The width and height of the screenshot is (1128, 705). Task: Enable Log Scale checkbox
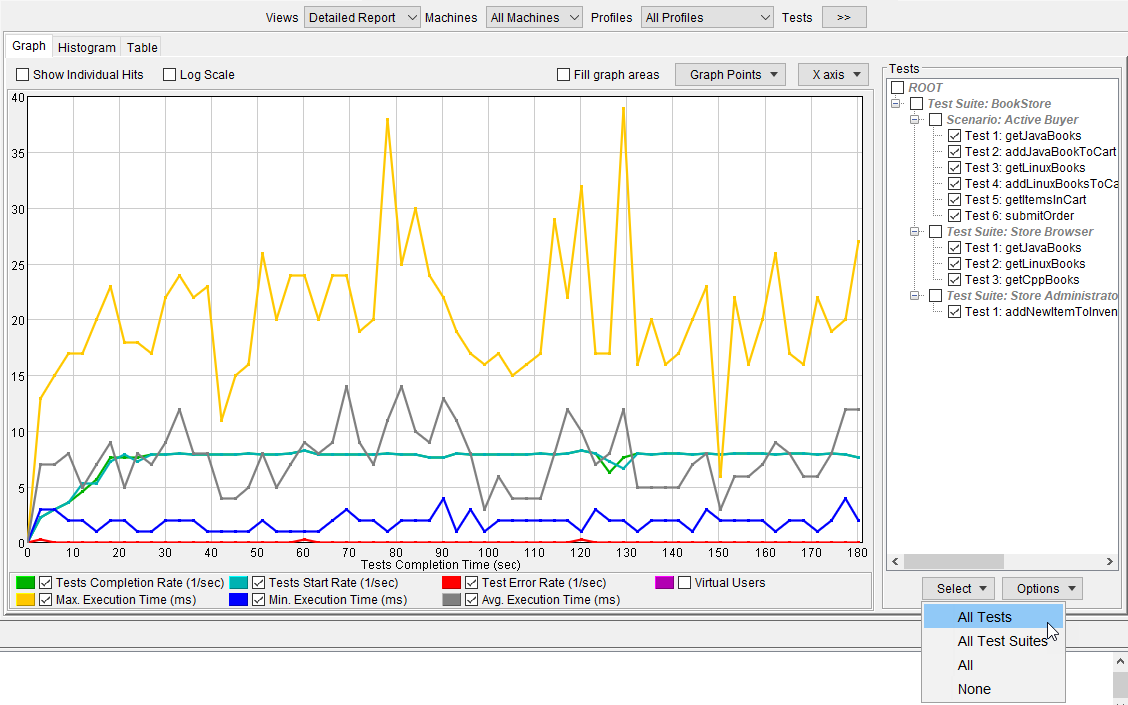pos(169,75)
